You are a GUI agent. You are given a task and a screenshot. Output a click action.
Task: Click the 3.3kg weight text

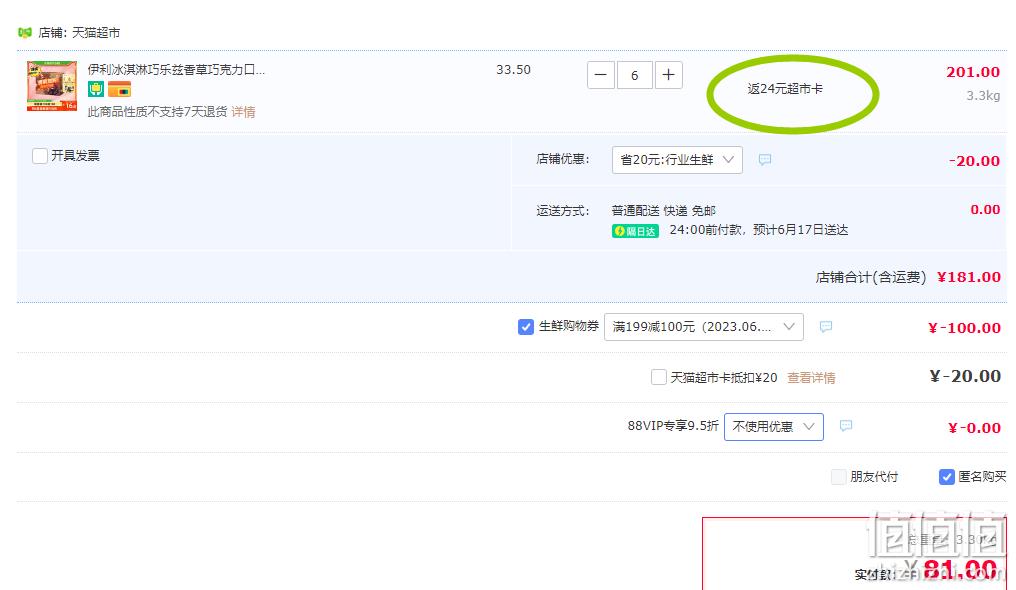click(983, 96)
